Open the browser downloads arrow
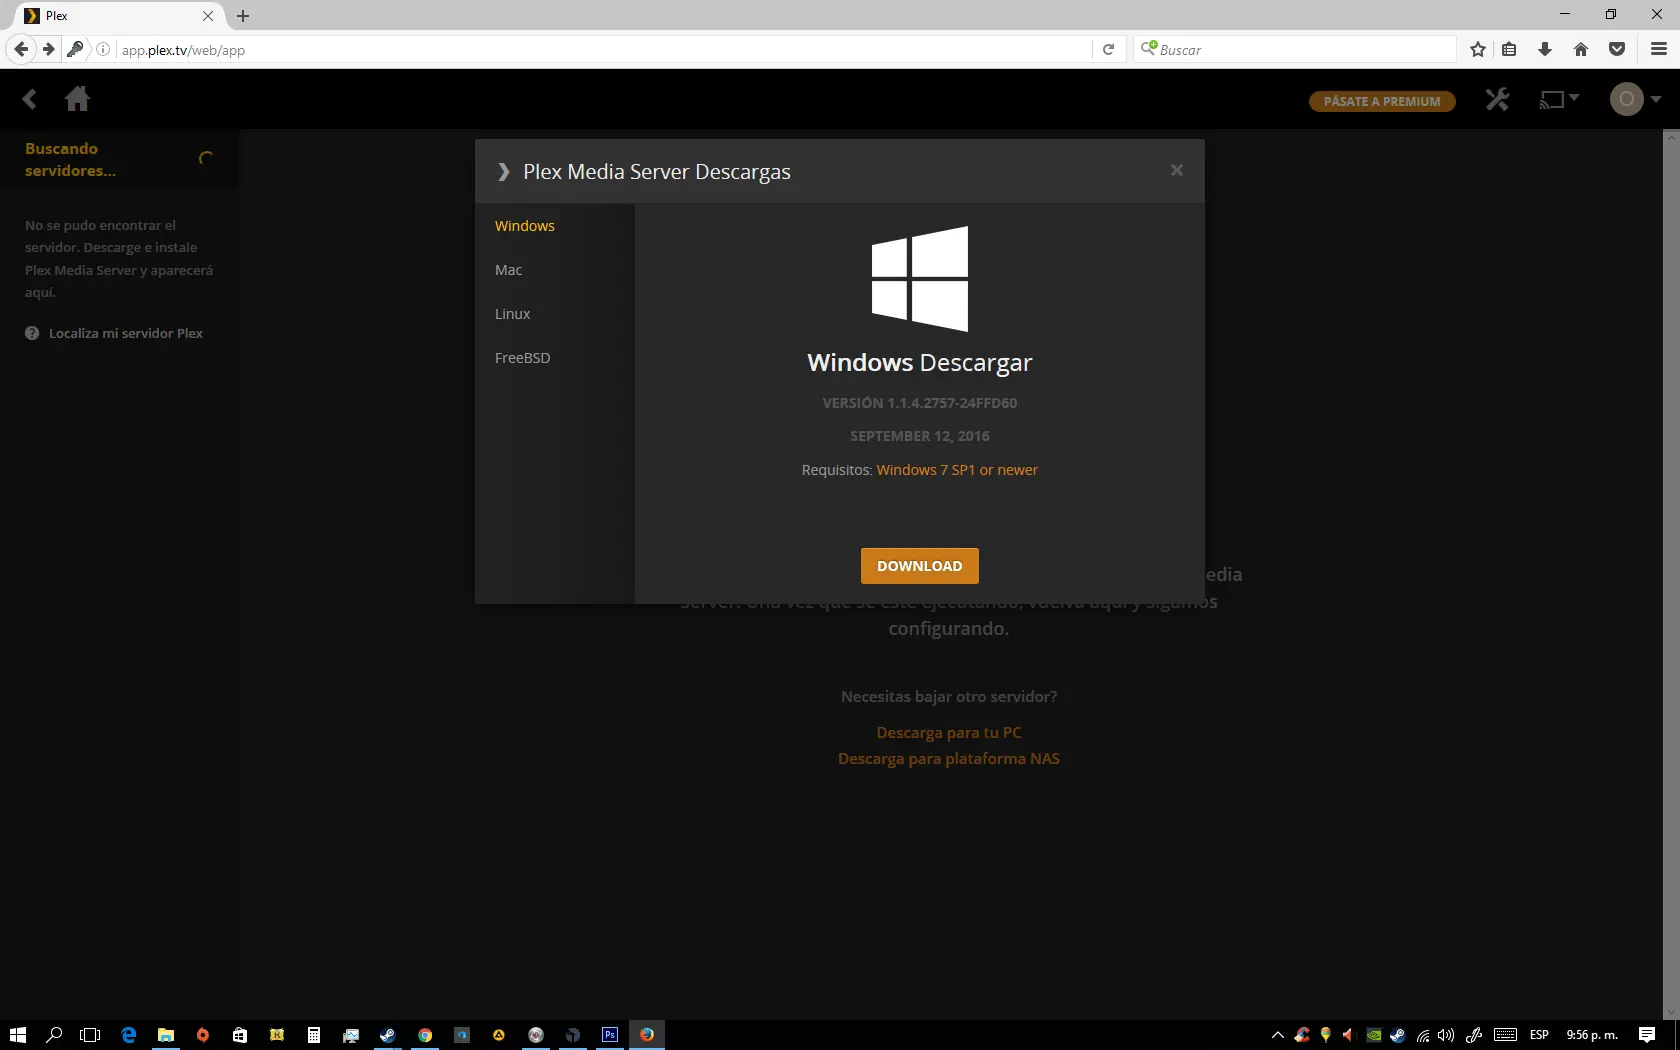The width and height of the screenshot is (1680, 1050). (1545, 49)
